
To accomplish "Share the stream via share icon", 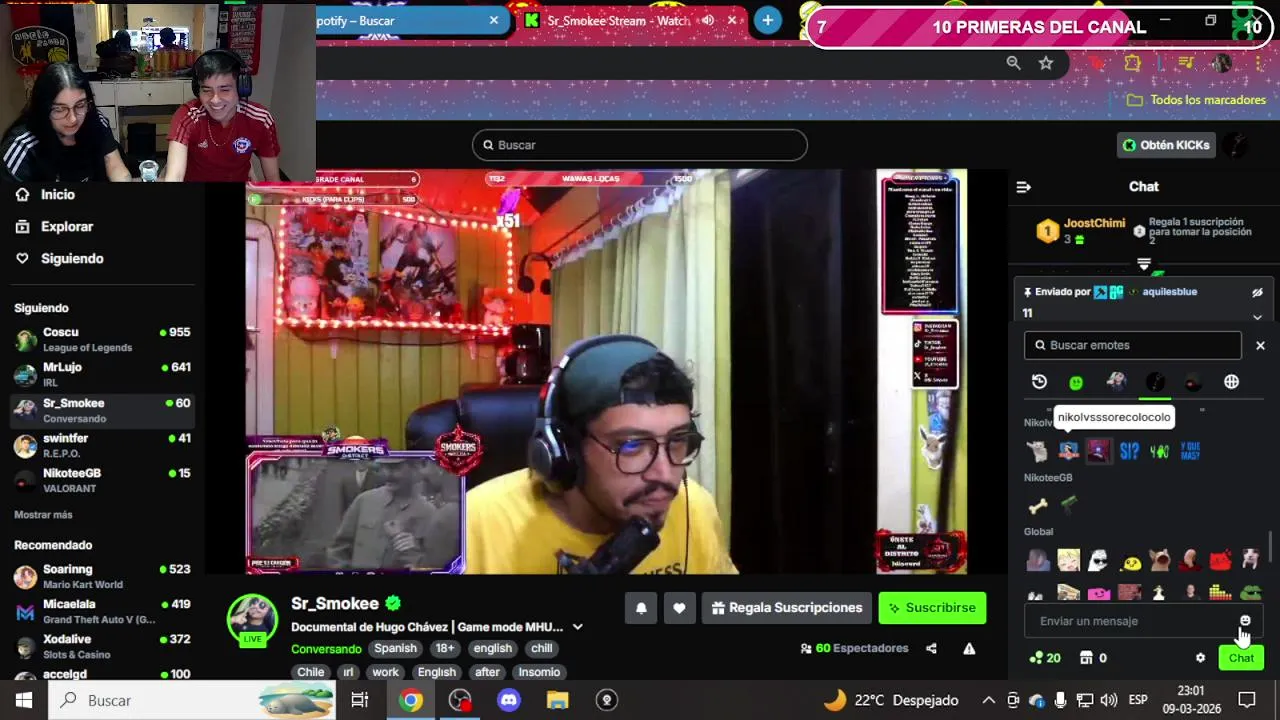I will pyautogui.click(x=931, y=648).
